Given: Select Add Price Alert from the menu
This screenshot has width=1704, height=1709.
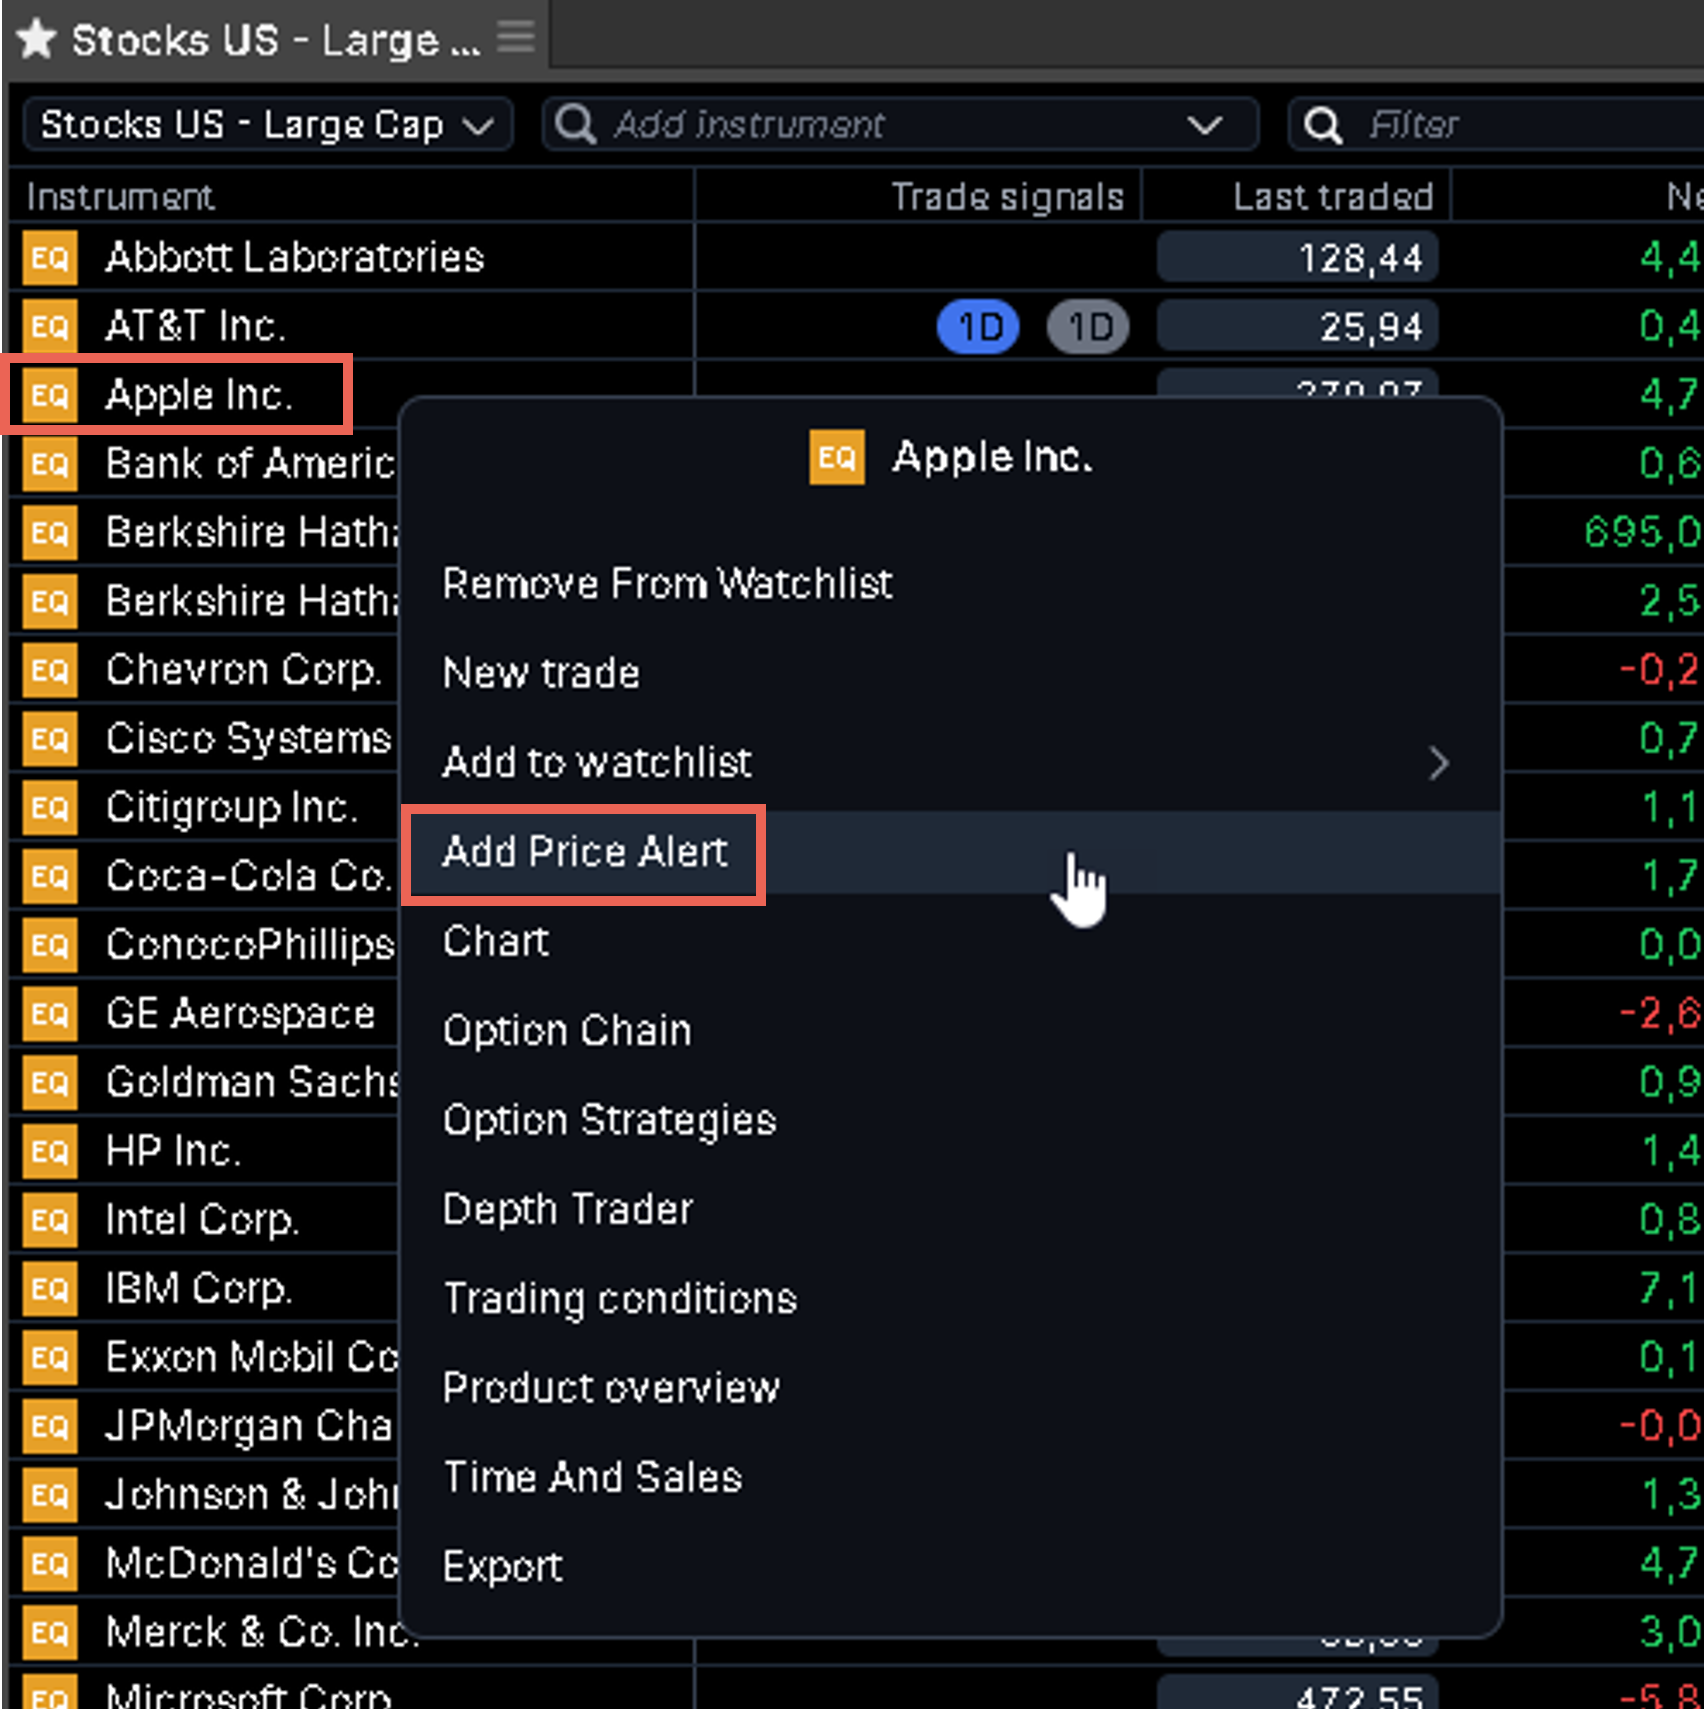Looking at the screenshot, I should (x=585, y=852).
